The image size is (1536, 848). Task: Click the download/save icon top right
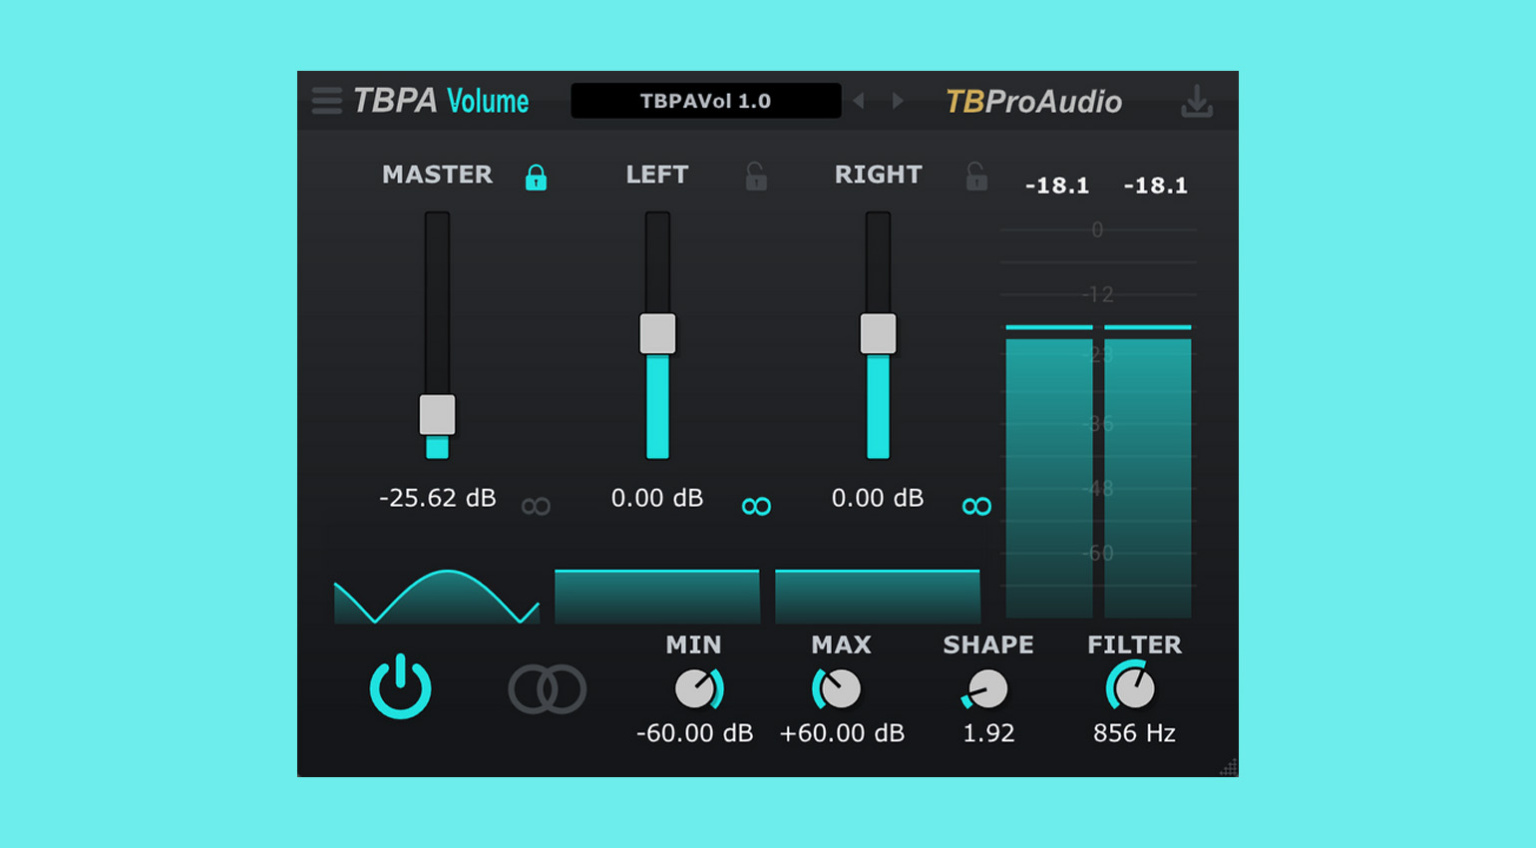tap(1197, 101)
